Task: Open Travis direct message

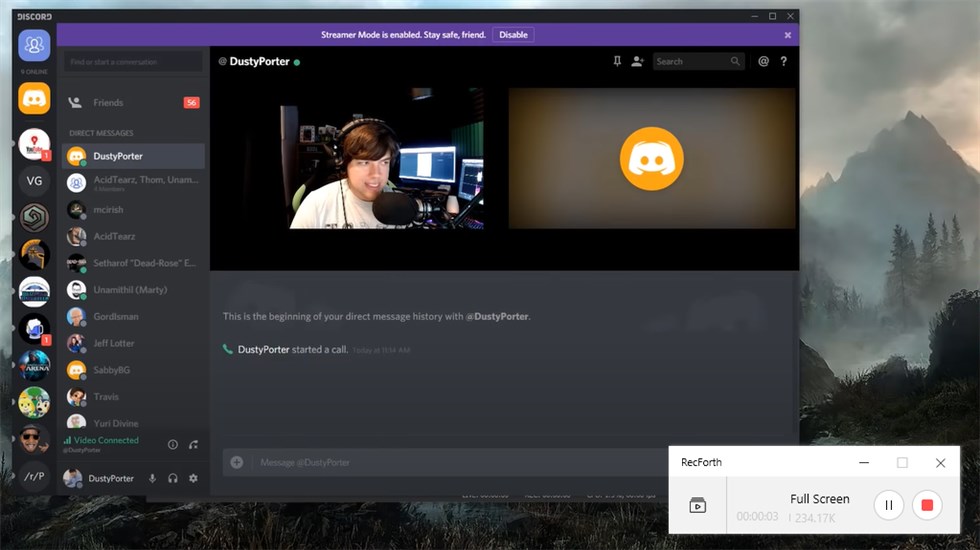Action: click(132, 397)
